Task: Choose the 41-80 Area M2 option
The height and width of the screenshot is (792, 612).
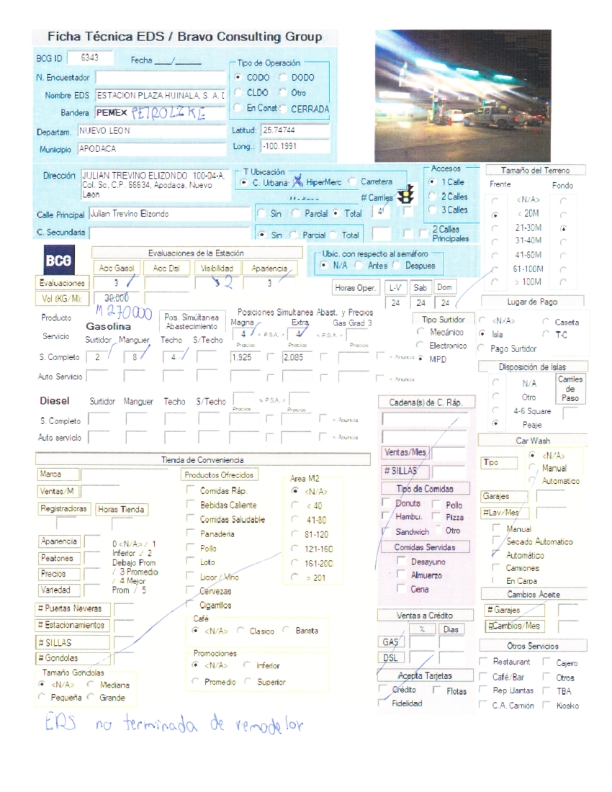Action: tap(295, 519)
